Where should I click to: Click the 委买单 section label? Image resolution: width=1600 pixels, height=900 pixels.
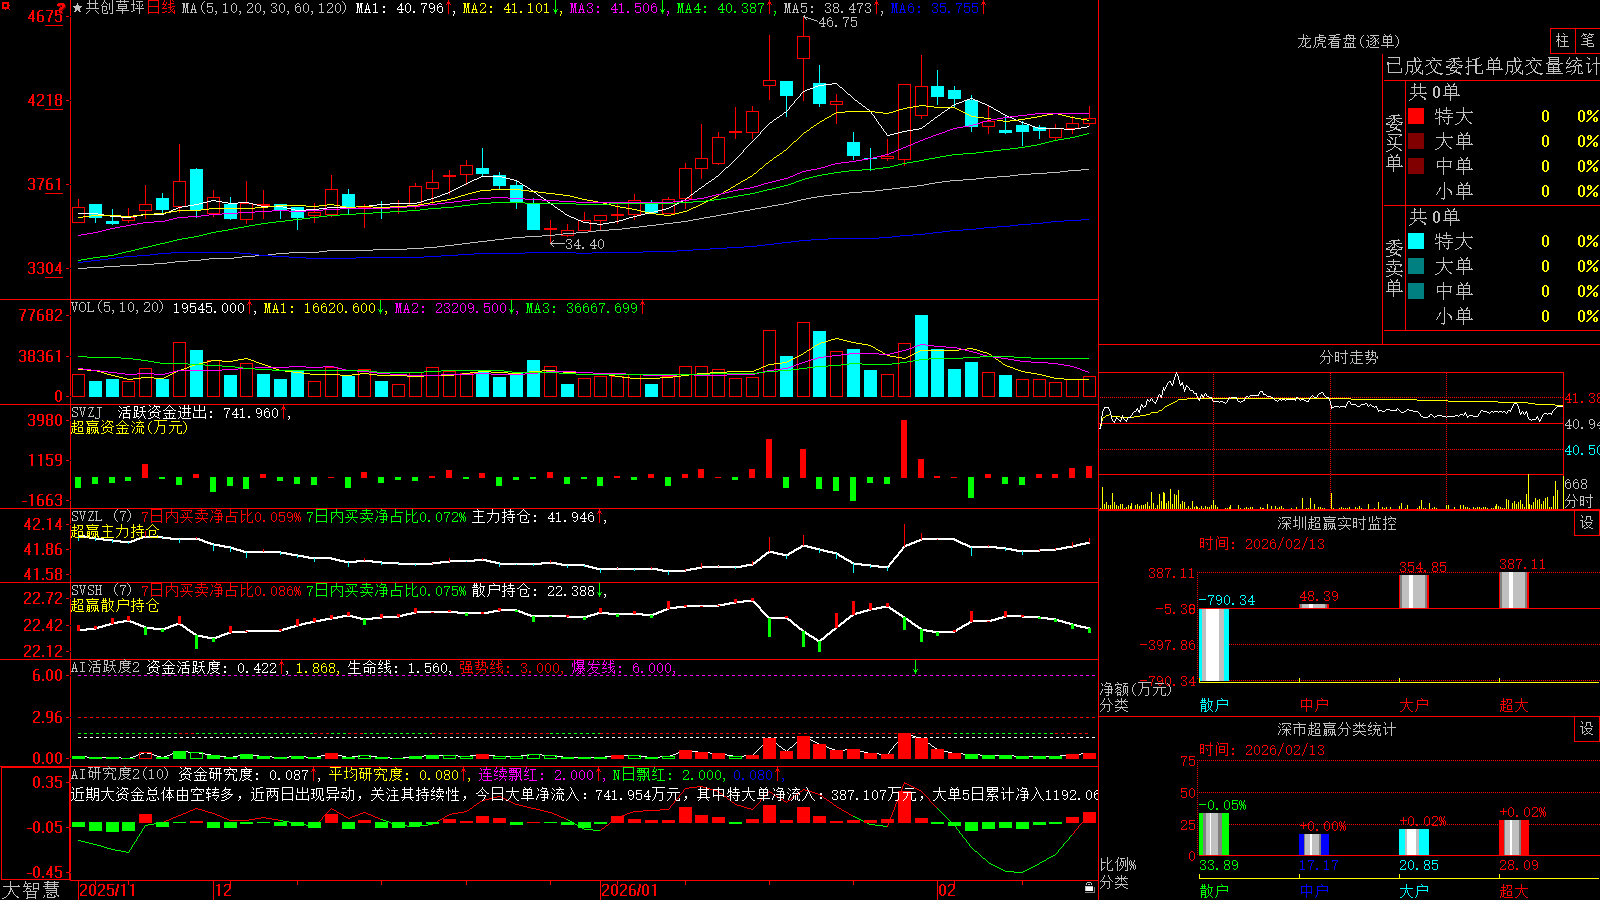pyautogui.click(x=1394, y=142)
